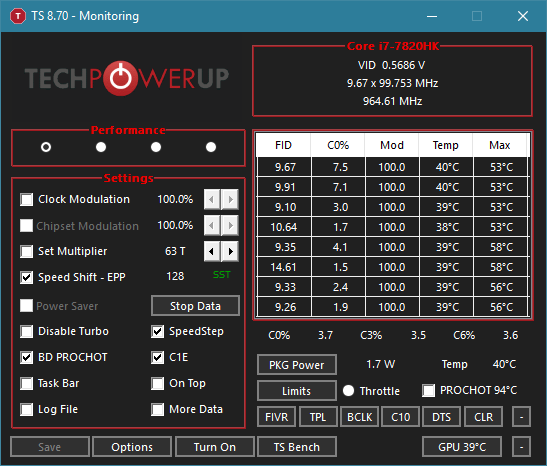Image resolution: width=547 pixels, height=466 pixels.
Task: Click the 964.61 MHz frequency reading
Action: point(392,101)
